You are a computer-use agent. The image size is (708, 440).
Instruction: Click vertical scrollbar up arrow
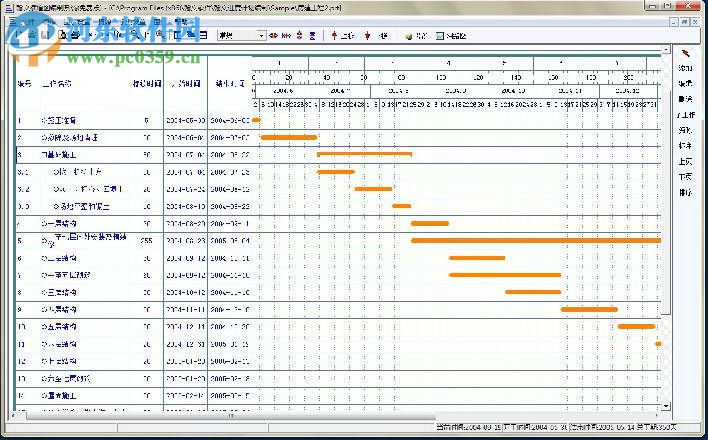point(666,49)
